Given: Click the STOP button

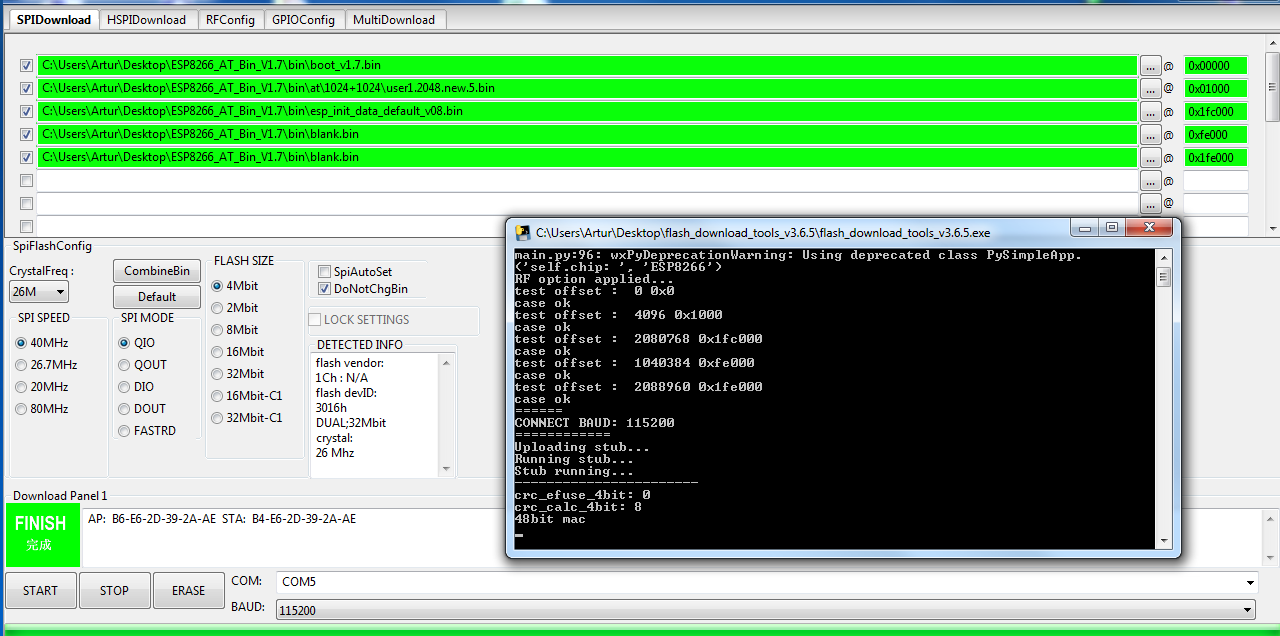Looking at the screenshot, I should pos(114,590).
